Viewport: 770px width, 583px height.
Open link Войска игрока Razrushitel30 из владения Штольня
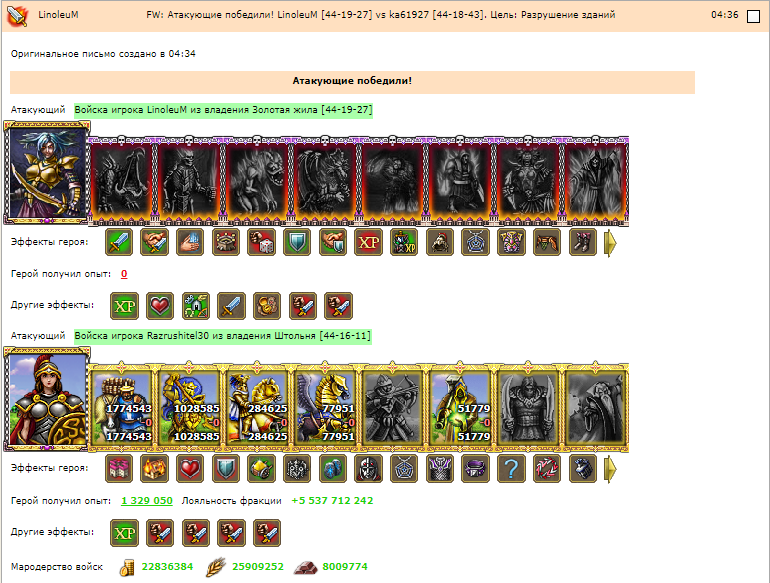(x=223, y=336)
